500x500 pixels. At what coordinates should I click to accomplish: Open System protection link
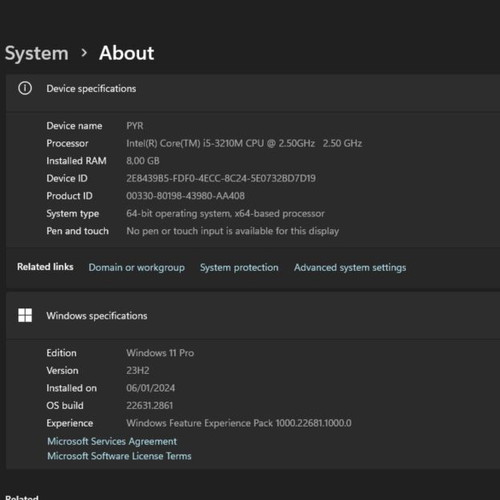point(239,267)
